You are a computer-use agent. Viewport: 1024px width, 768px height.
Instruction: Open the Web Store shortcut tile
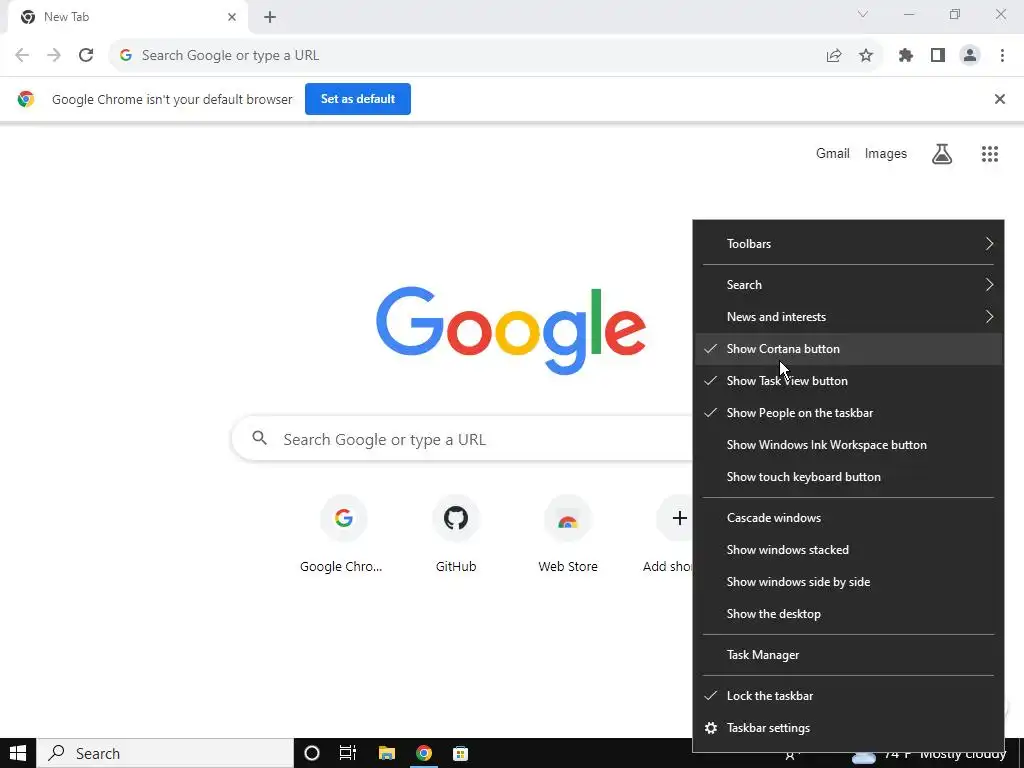pyautogui.click(x=568, y=536)
